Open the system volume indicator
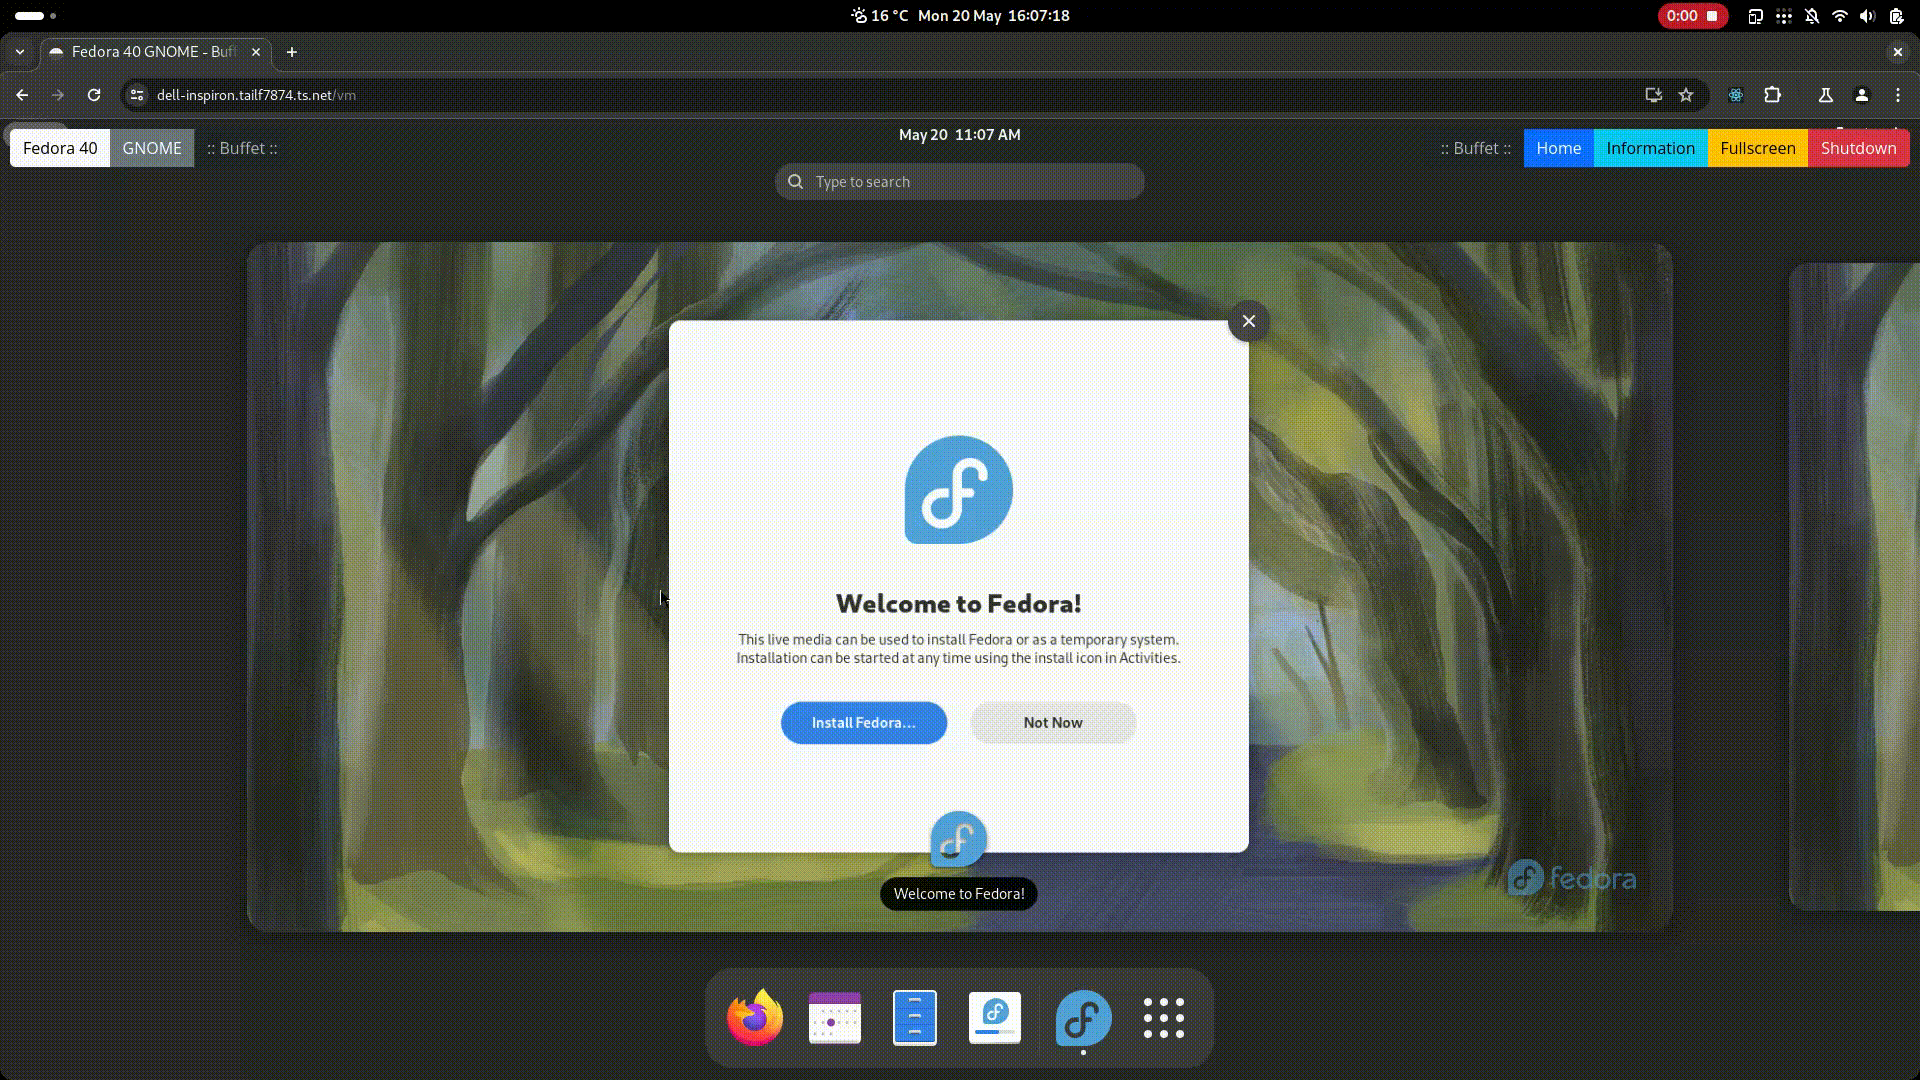 pos(1867,16)
